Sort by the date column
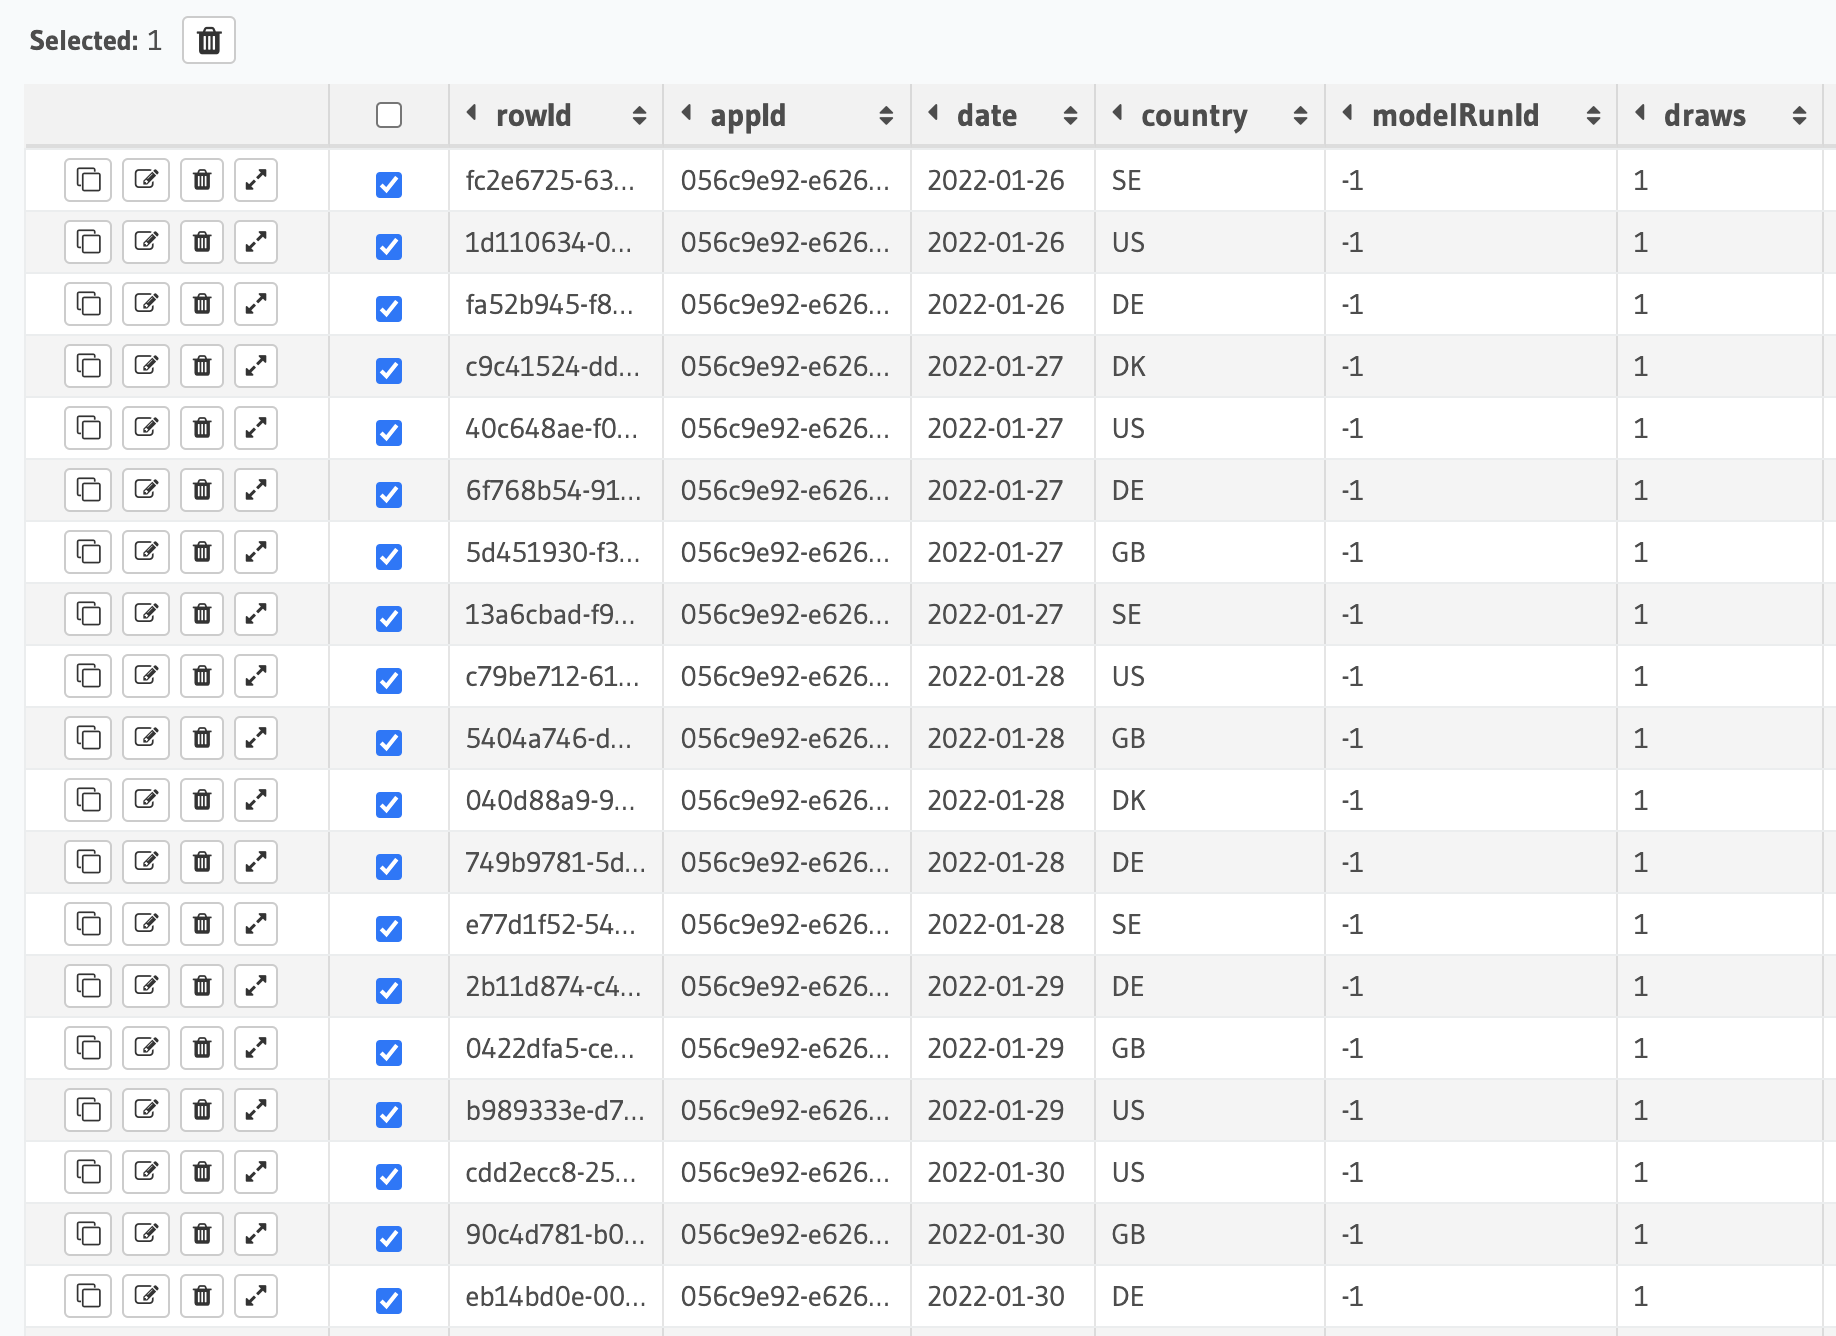Screen dimensions: 1836x1336 (x=1070, y=116)
